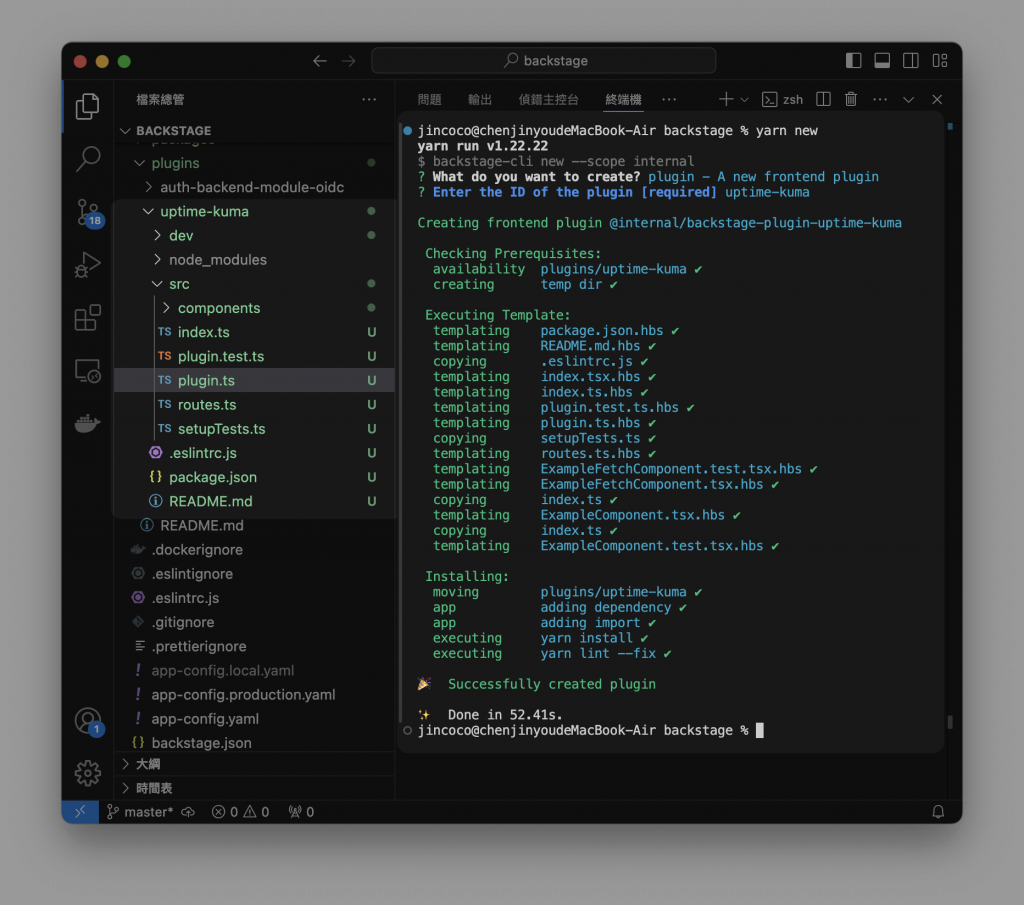Open the Extensions view
Screen dimensions: 1024x905
pos(88,318)
